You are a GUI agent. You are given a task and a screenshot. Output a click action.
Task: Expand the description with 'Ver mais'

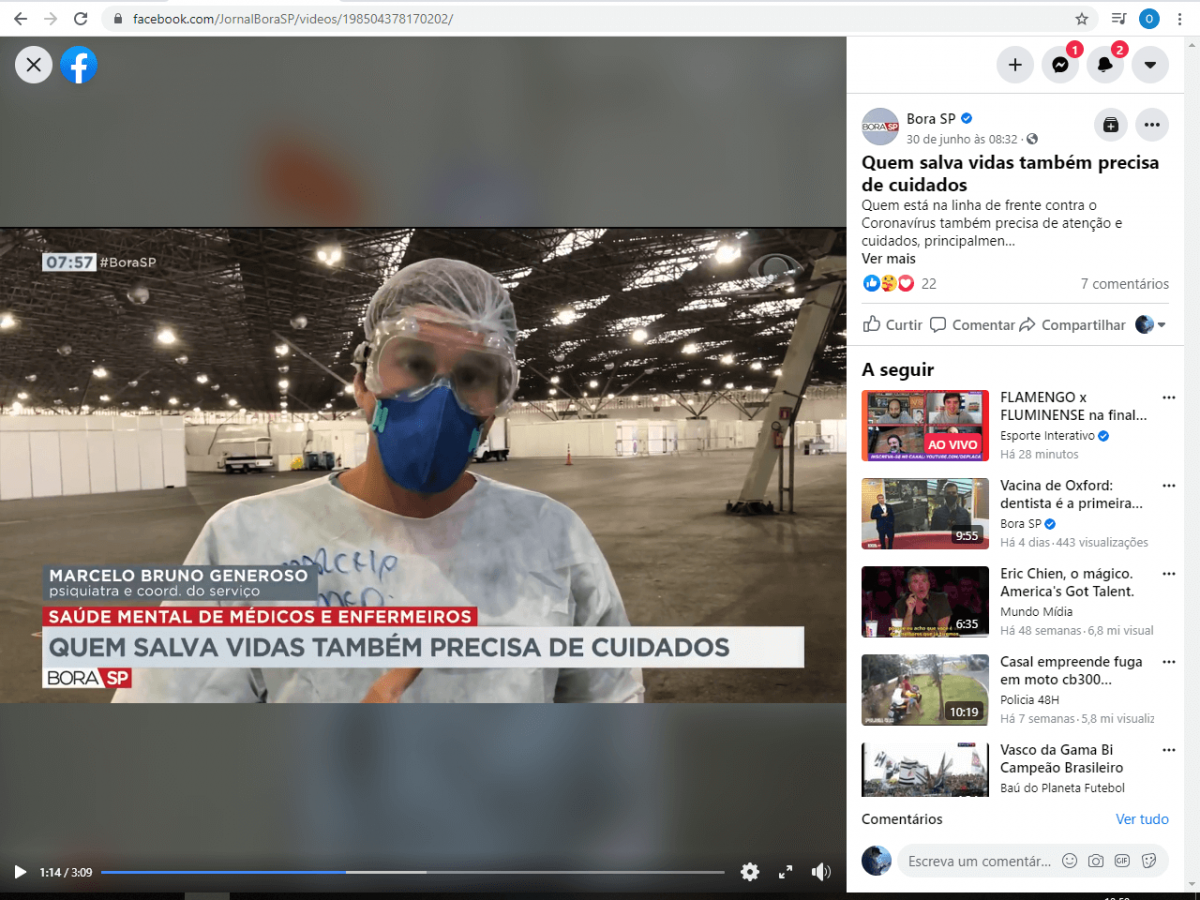point(888,259)
